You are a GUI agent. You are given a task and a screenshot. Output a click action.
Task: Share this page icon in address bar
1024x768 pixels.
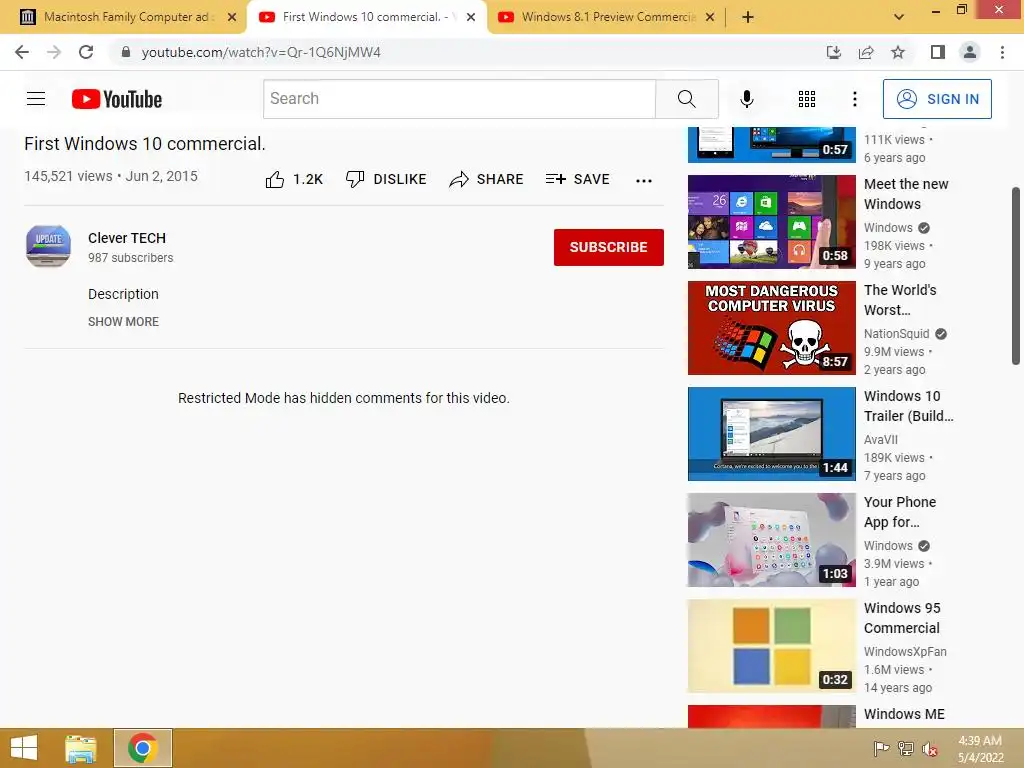coord(866,52)
